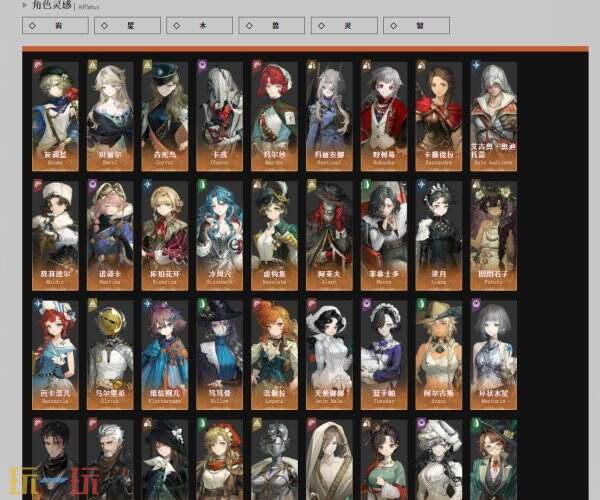The width and height of the screenshot is (600, 500).
Task: Click the afflatus badge on Kassandra's card
Action: (421, 67)
